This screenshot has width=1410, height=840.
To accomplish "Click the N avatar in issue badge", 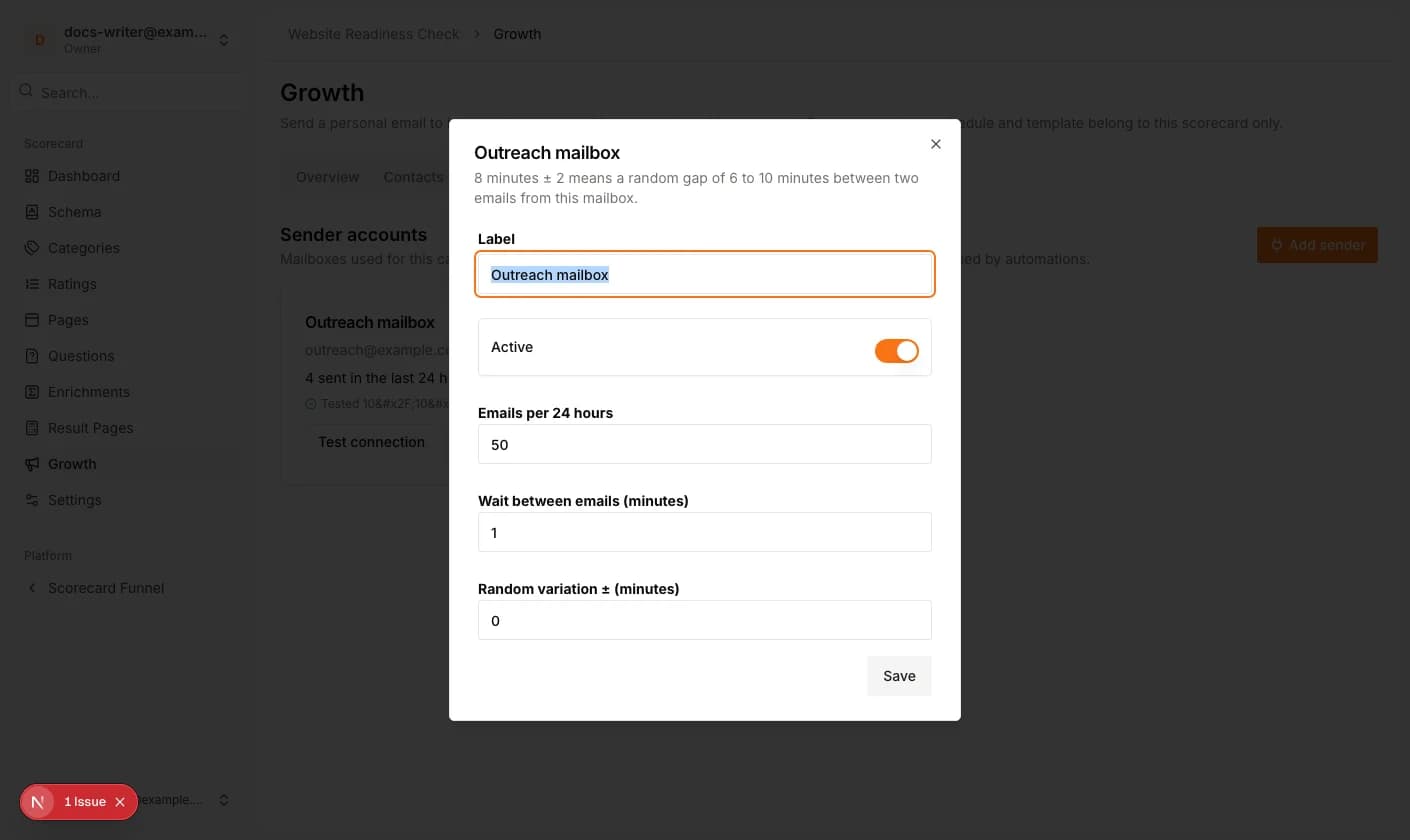I will point(38,802).
